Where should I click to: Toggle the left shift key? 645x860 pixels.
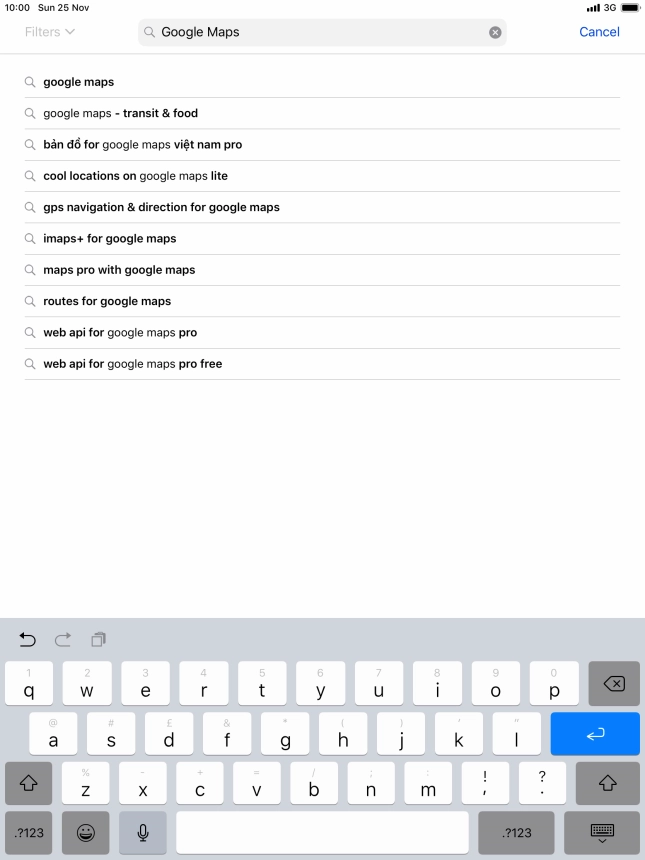29,783
